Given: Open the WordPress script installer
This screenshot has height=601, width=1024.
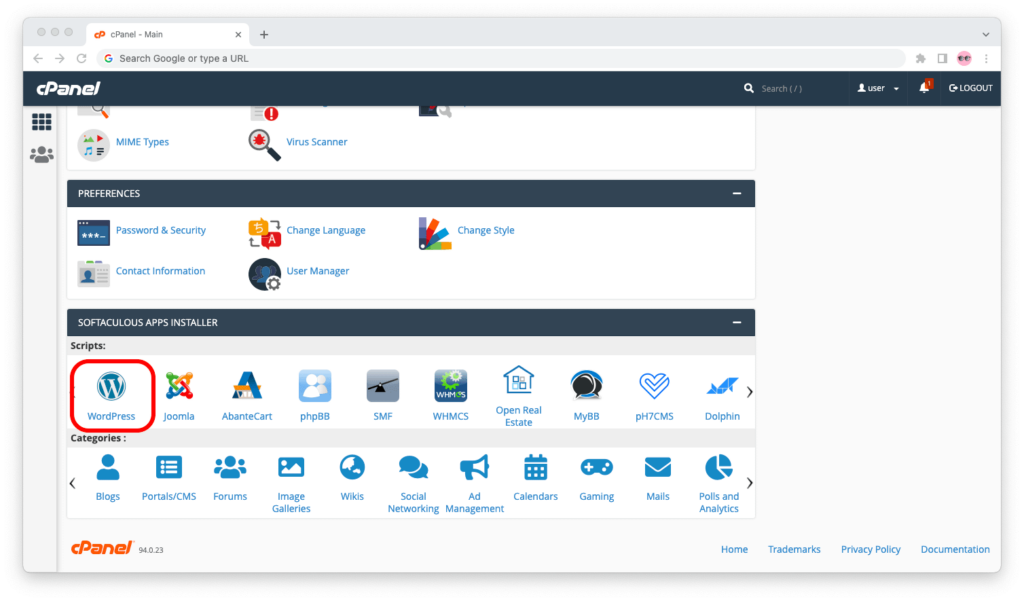Looking at the screenshot, I should (x=111, y=395).
